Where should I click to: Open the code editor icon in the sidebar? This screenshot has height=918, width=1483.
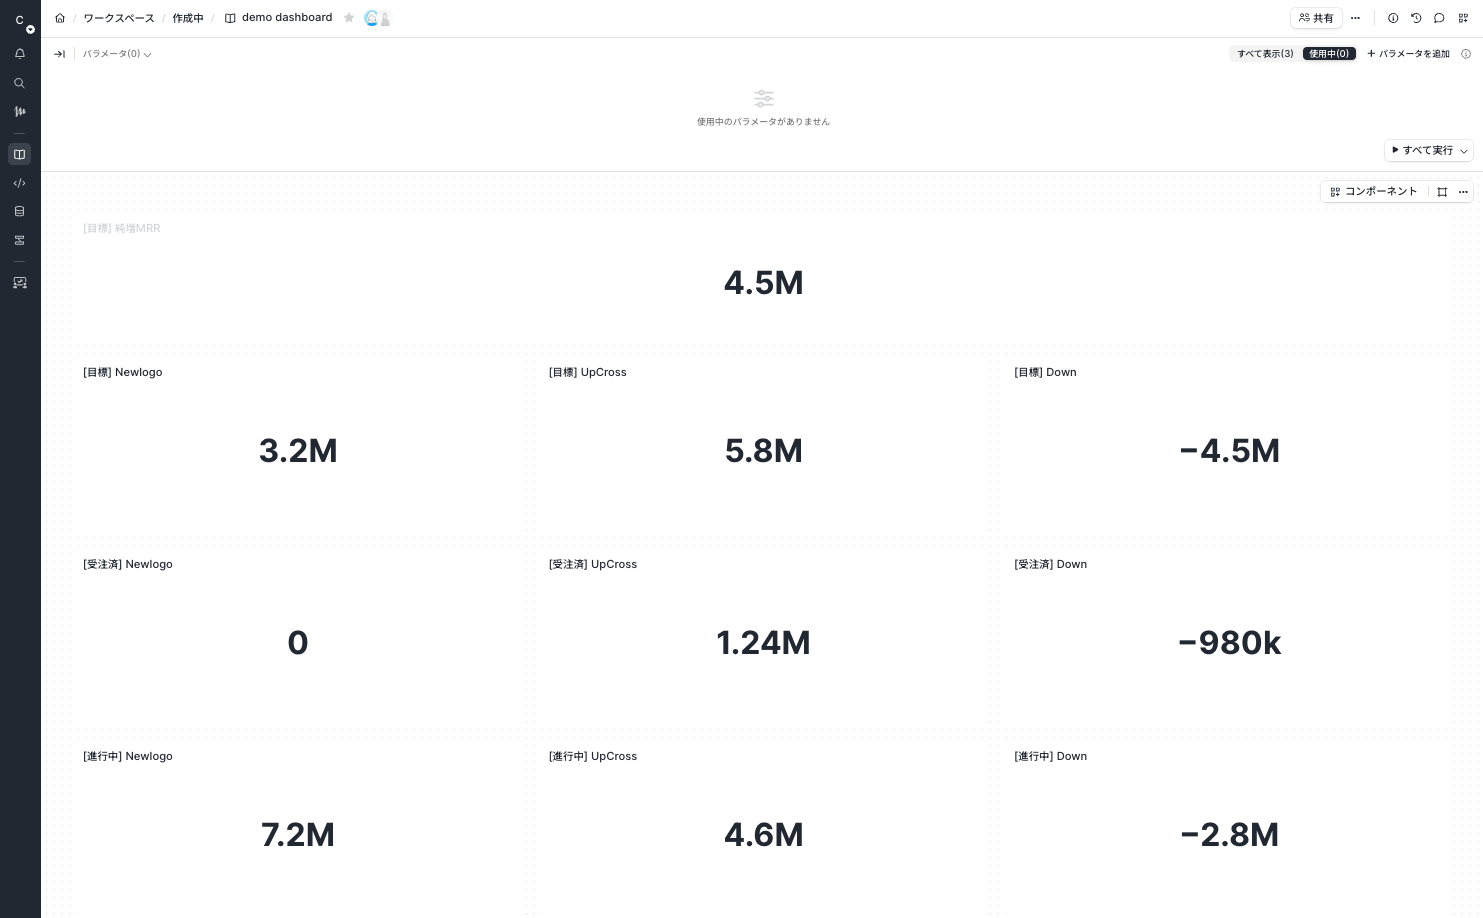[19, 183]
